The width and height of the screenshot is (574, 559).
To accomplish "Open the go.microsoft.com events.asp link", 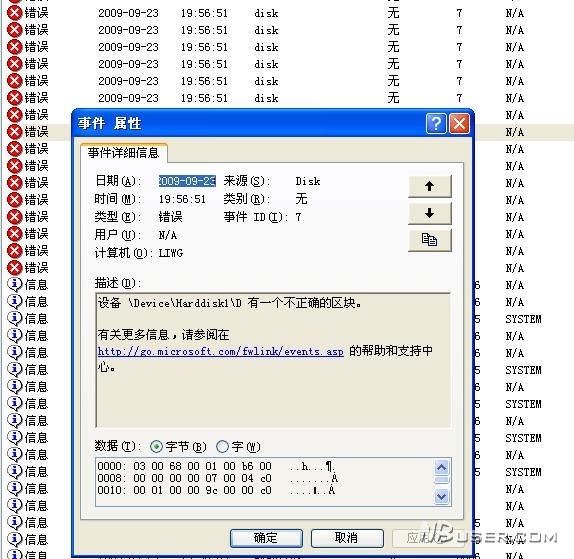I will (221, 352).
